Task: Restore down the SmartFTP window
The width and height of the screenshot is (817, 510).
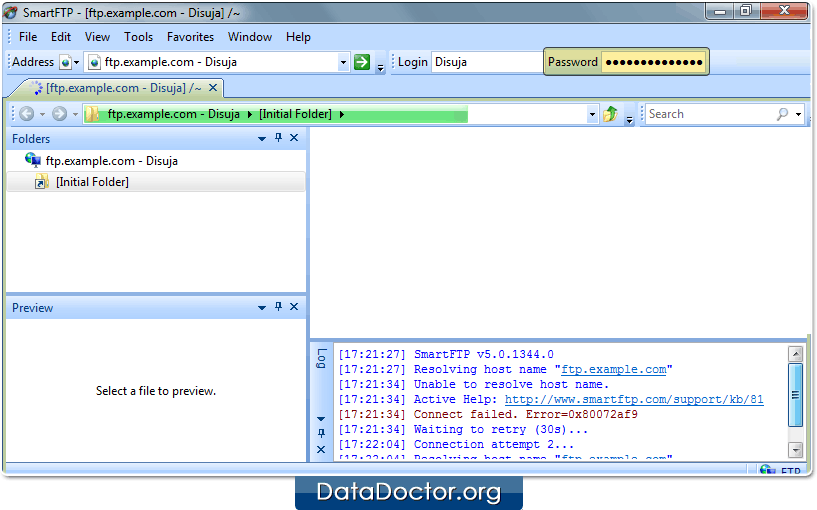Action: coord(746,11)
